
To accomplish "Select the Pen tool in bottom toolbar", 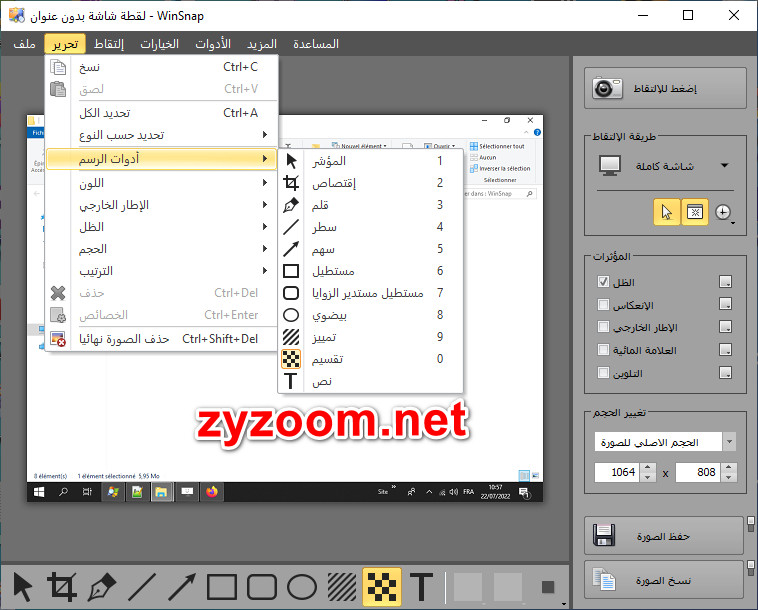I will tap(102, 587).
